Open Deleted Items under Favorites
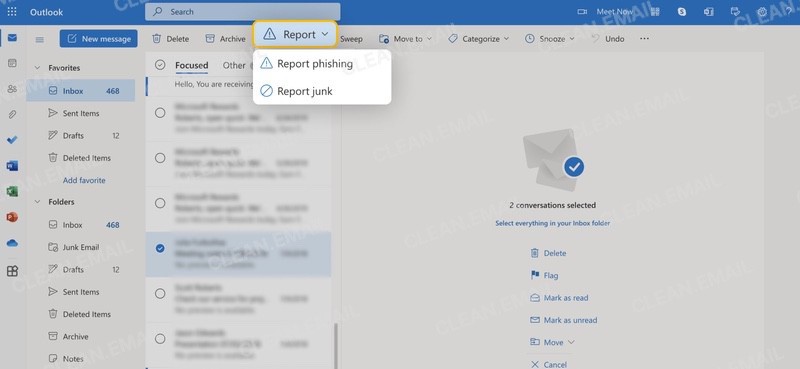800x369 pixels. pyautogui.click(x=81, y=158)
